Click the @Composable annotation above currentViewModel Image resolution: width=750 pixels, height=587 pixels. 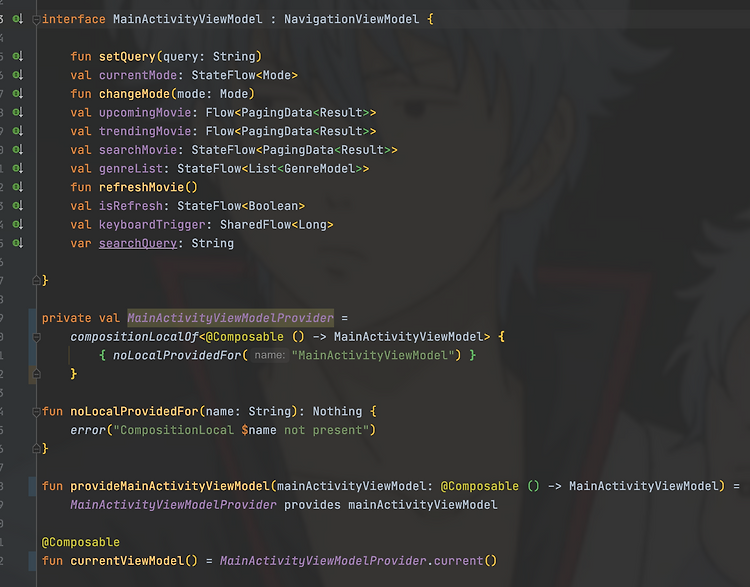[80, 543]
